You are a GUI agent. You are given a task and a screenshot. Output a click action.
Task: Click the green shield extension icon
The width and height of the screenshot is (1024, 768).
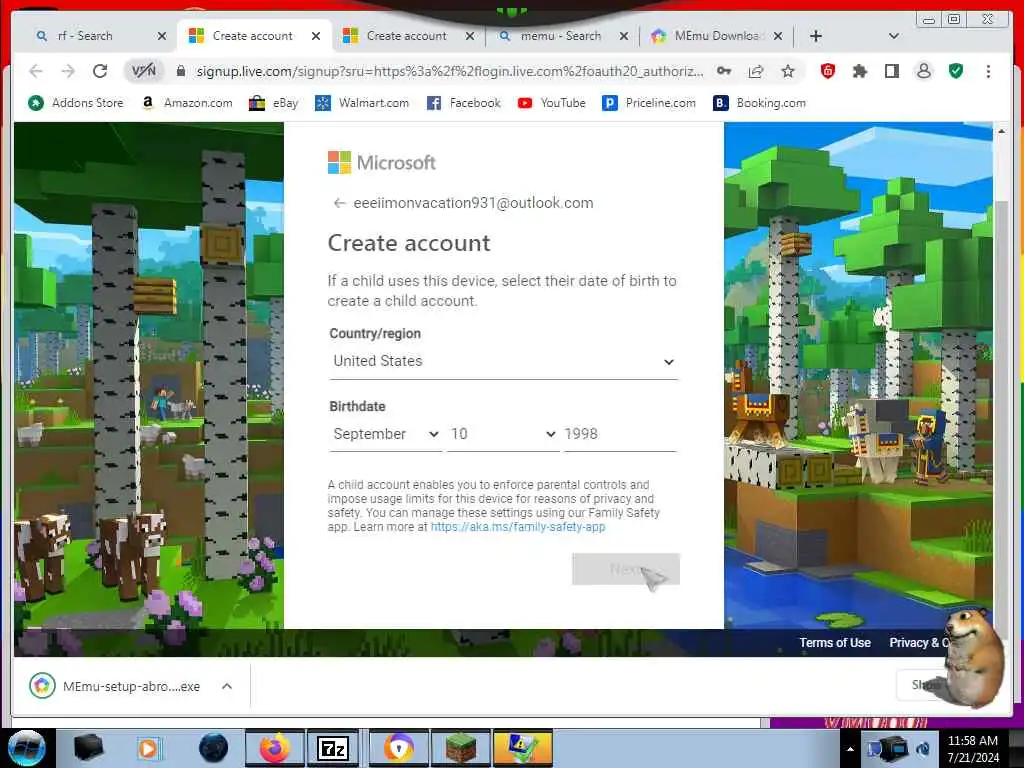pyautogui.click(x=956, y=71)
